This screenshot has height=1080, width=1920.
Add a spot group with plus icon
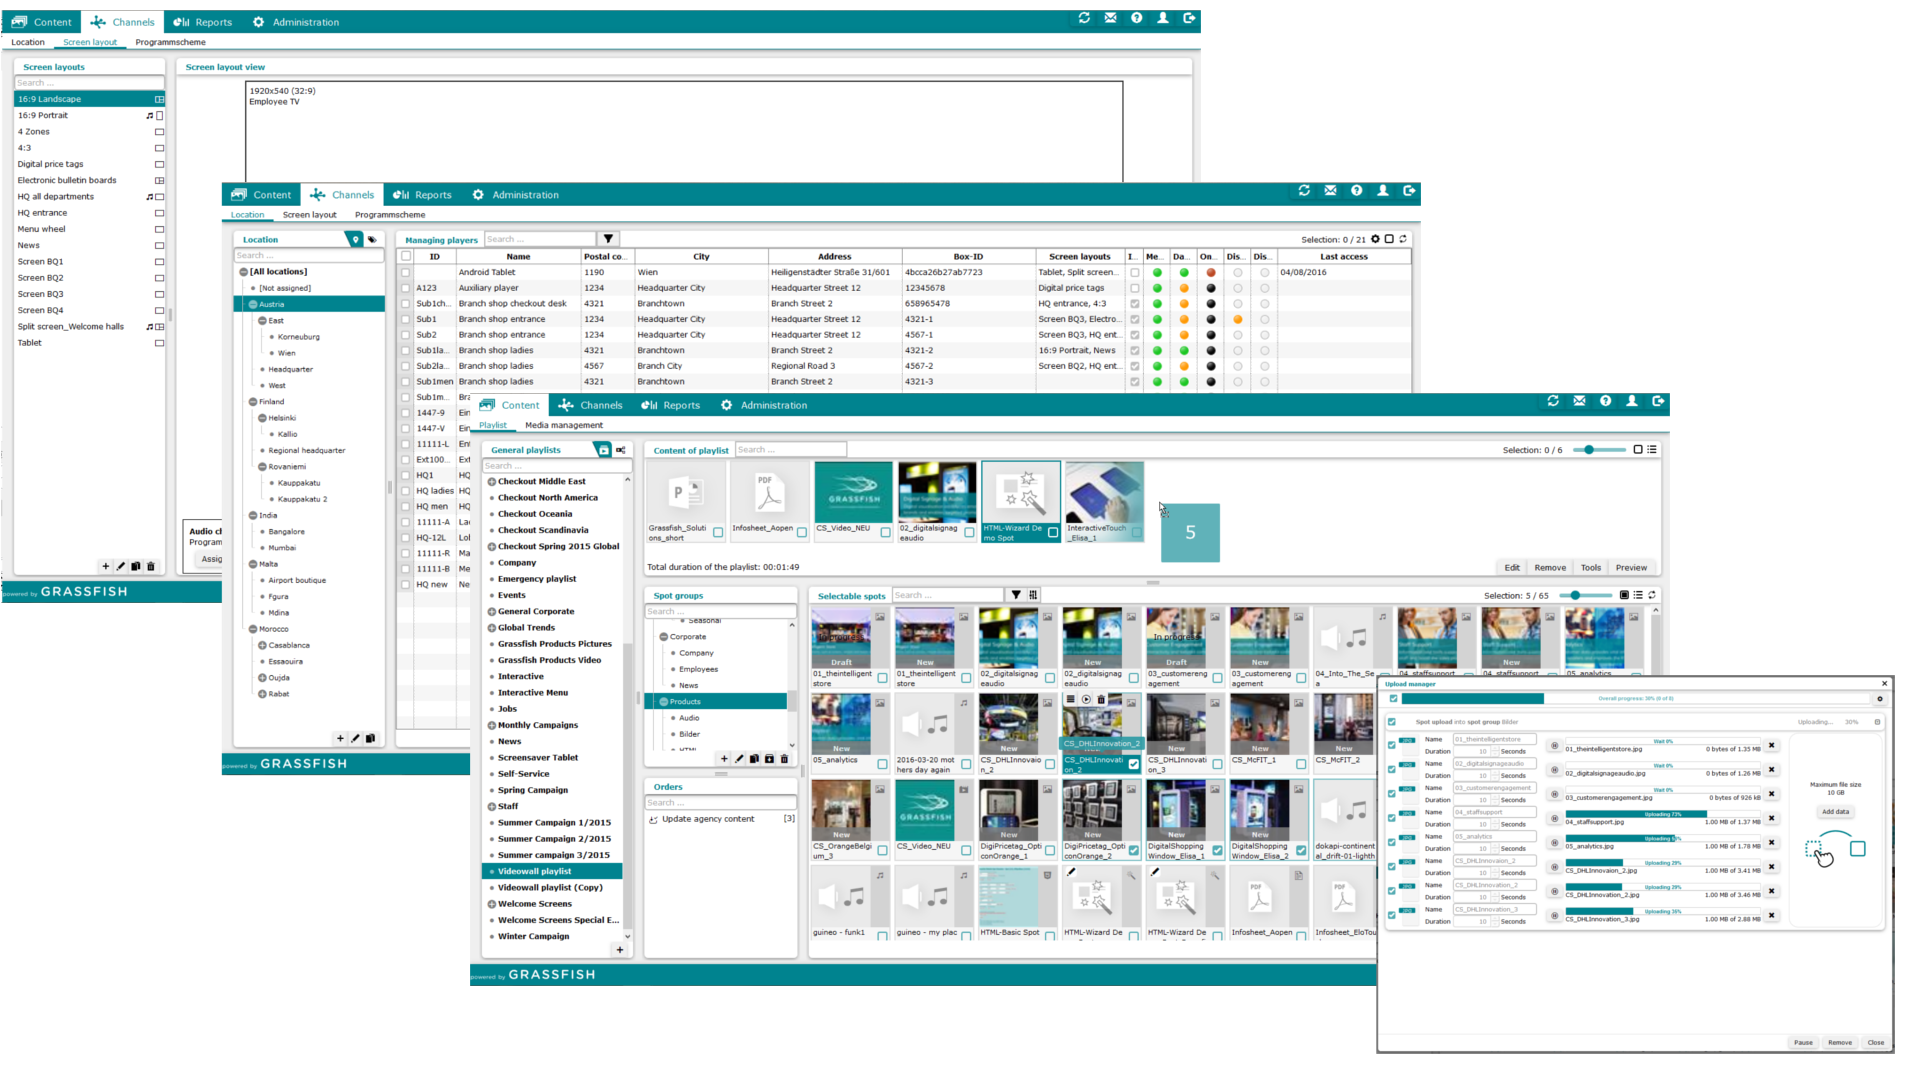[724, 759]
